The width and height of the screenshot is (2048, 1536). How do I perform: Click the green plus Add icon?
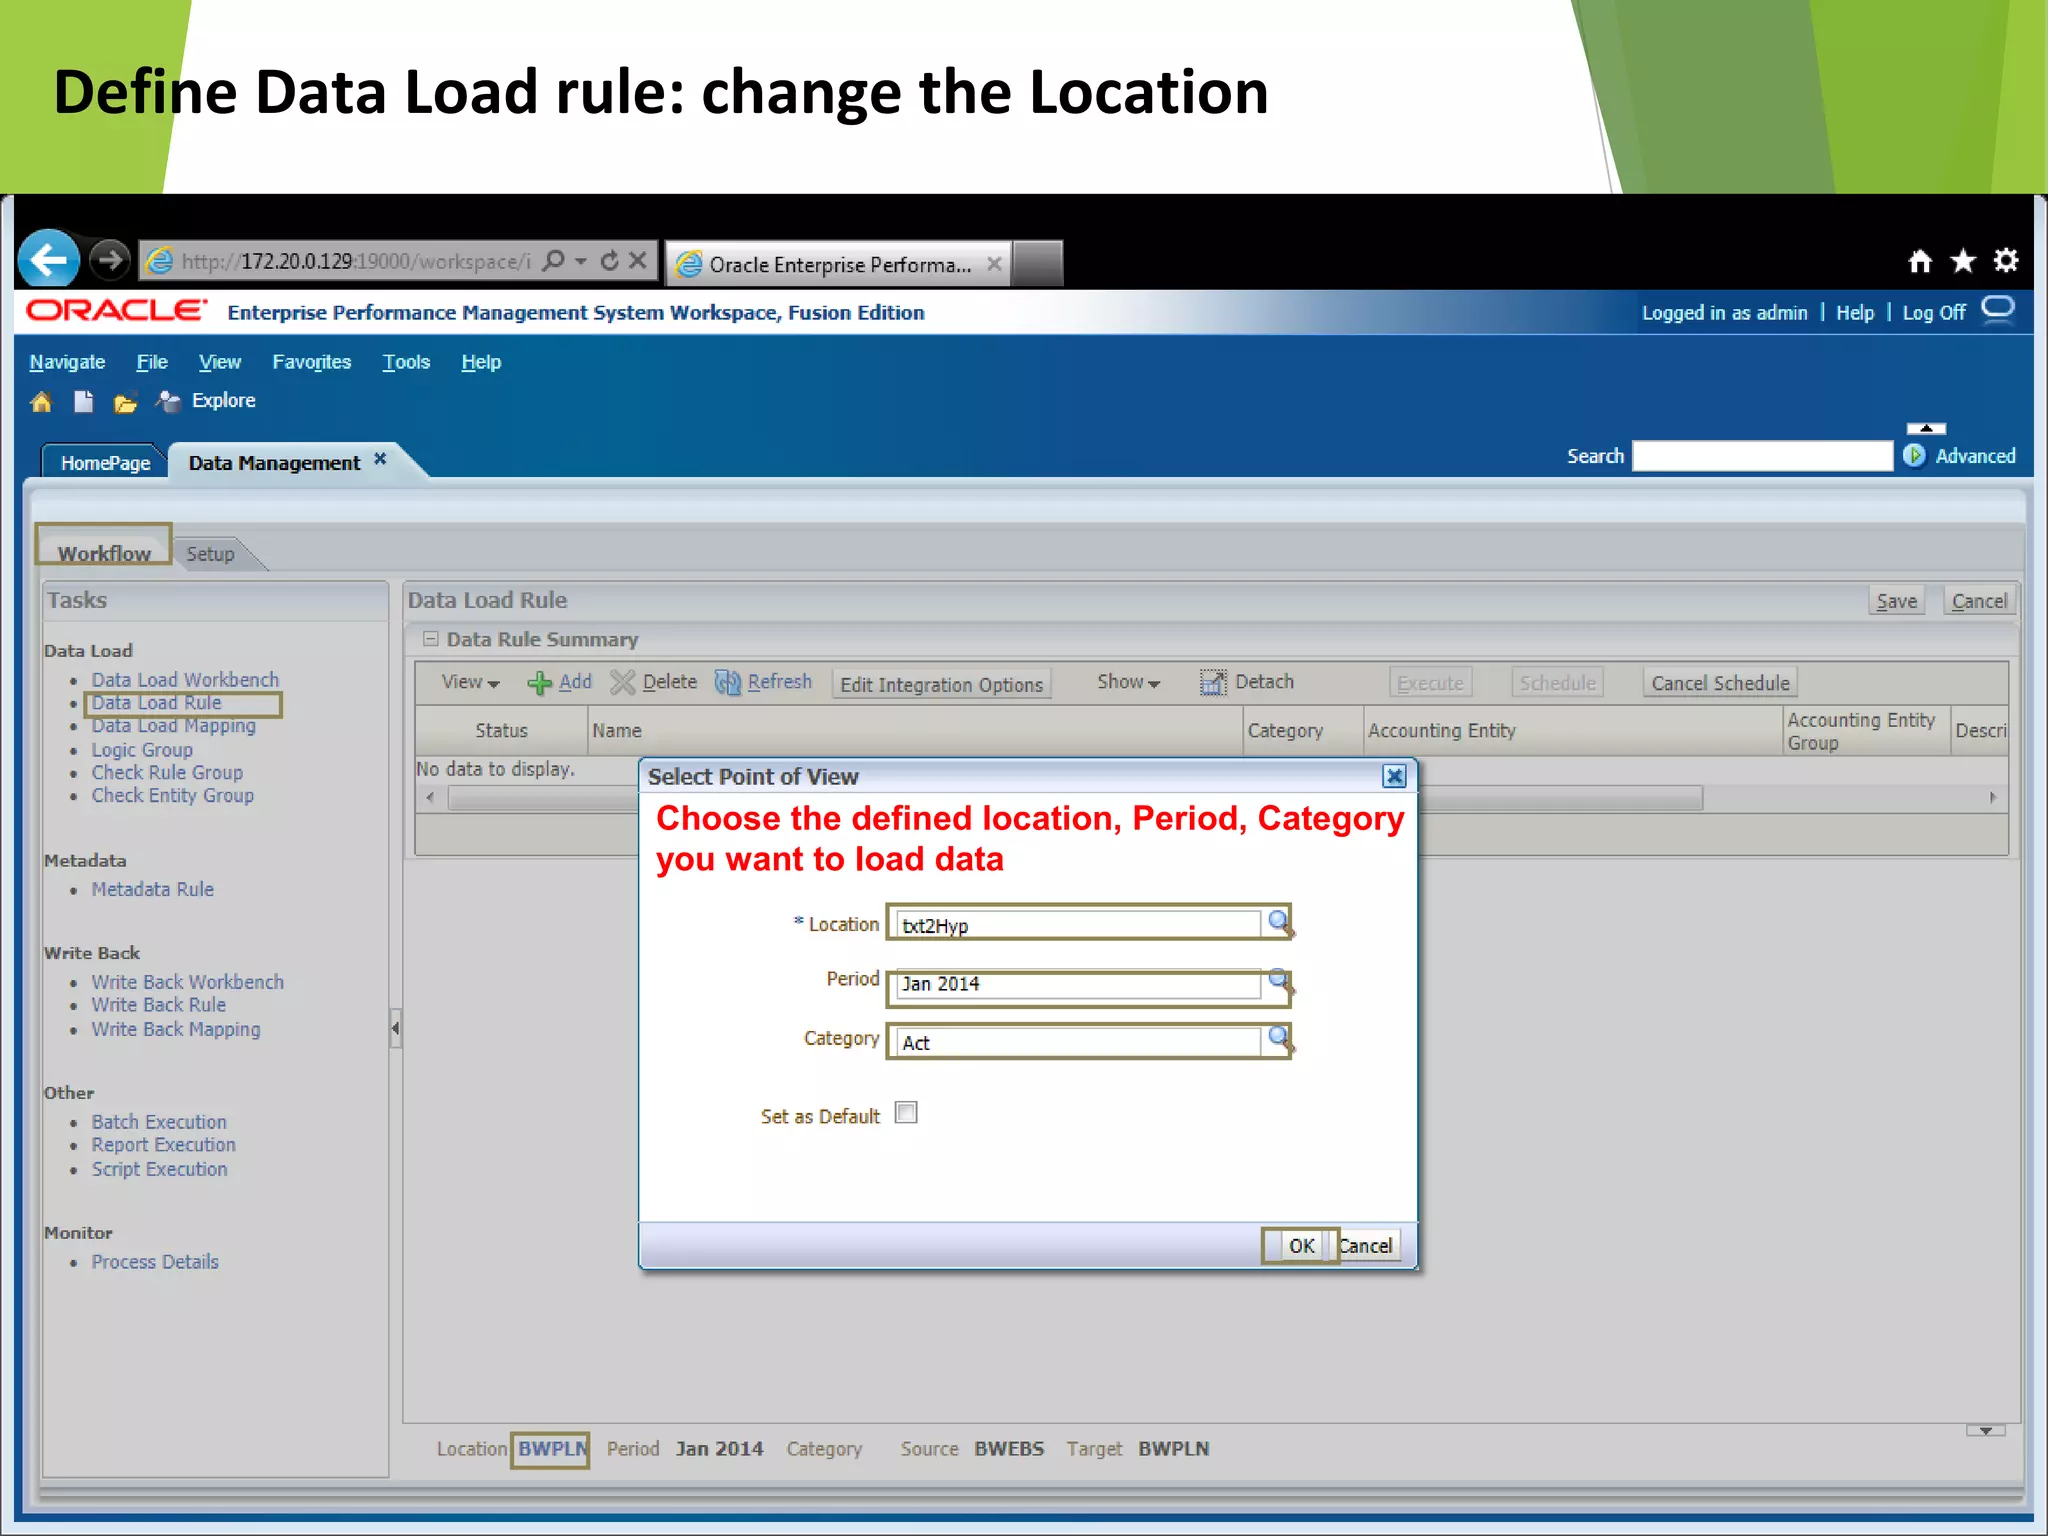tap(539, 683)
